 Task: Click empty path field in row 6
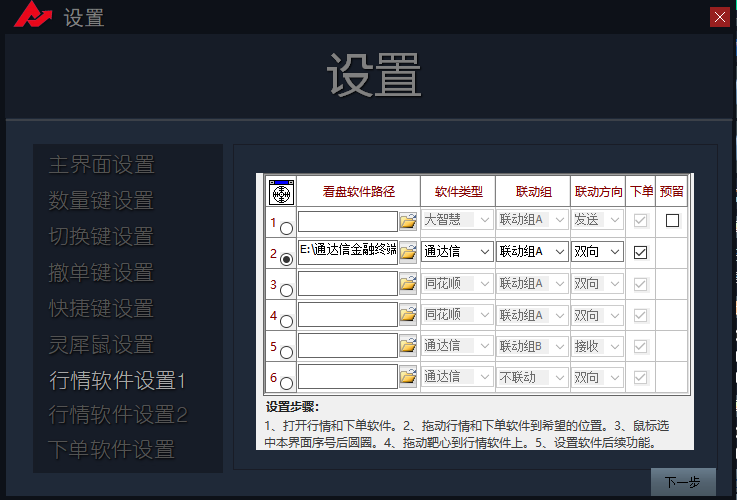(x=348, y=376)
